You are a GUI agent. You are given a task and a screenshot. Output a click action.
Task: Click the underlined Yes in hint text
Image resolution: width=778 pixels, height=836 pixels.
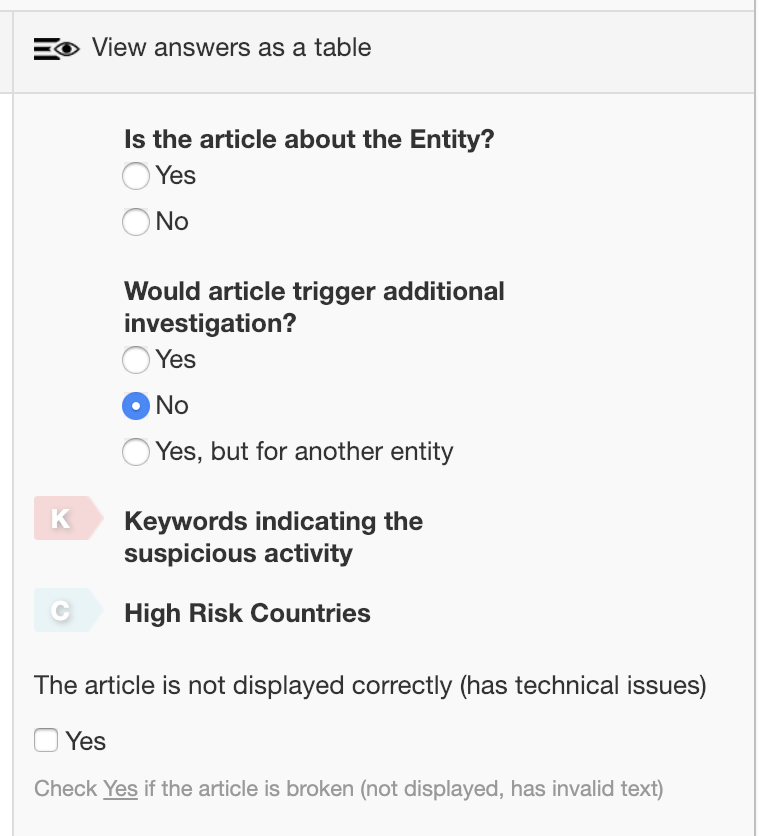[x=121, y=789]
